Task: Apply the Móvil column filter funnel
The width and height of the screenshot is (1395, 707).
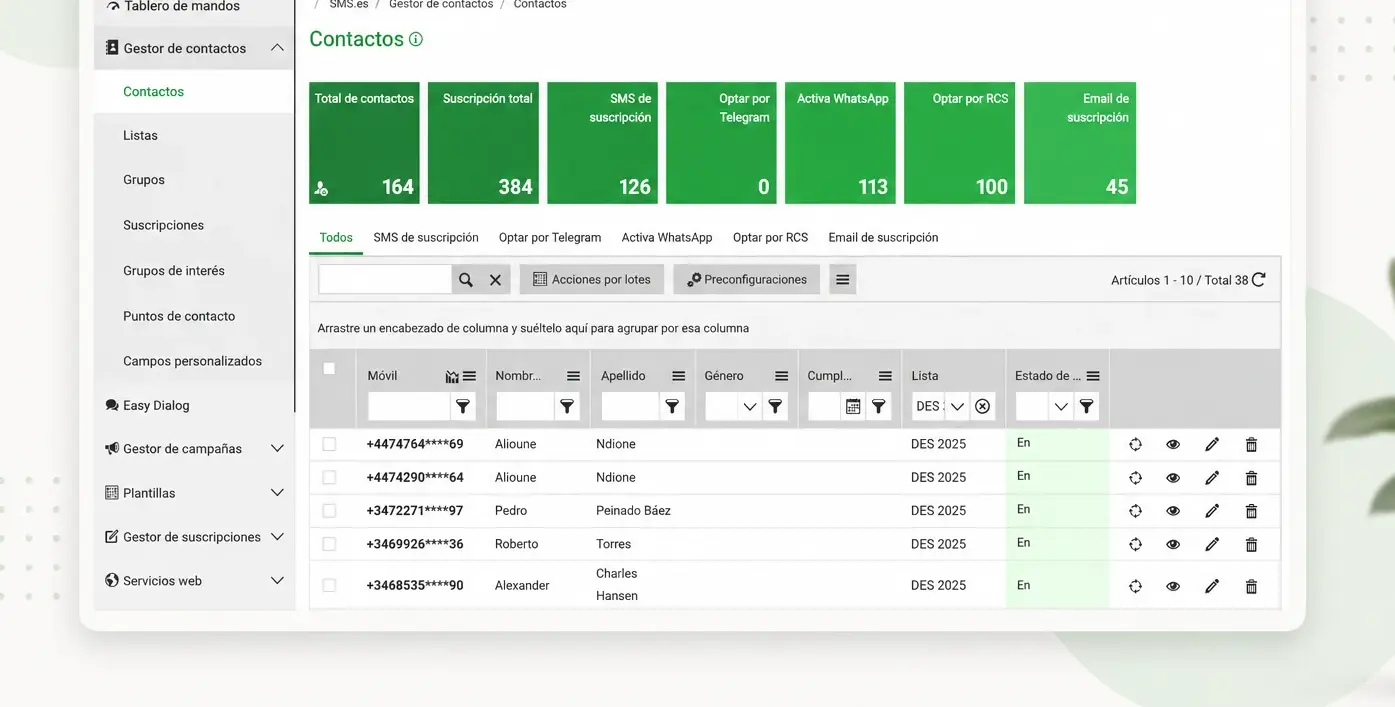Action: (x=463, y=406)
